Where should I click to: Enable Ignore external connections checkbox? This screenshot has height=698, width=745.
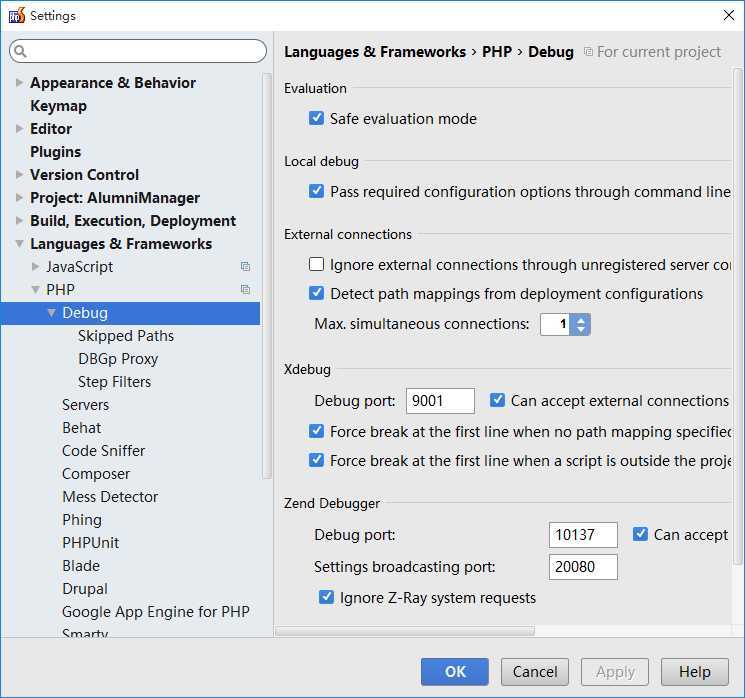point(316,264)
